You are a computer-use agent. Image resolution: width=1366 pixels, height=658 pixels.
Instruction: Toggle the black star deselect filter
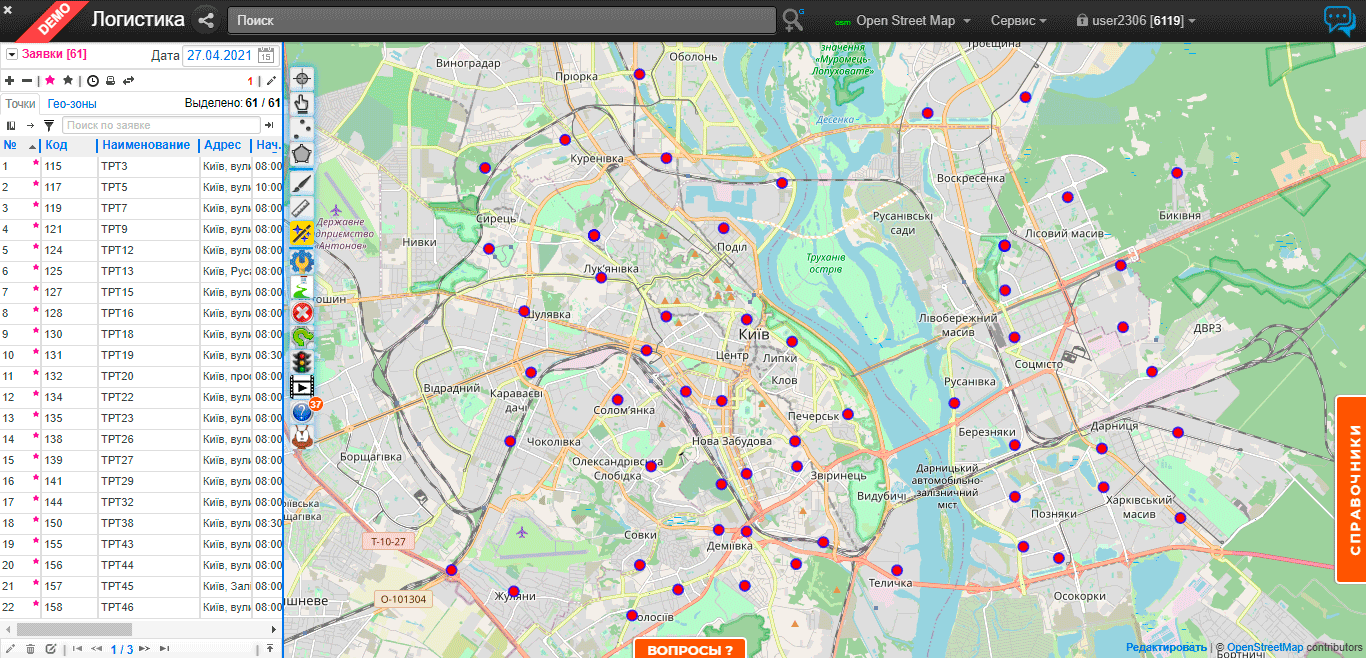click(x=68, y=80)
